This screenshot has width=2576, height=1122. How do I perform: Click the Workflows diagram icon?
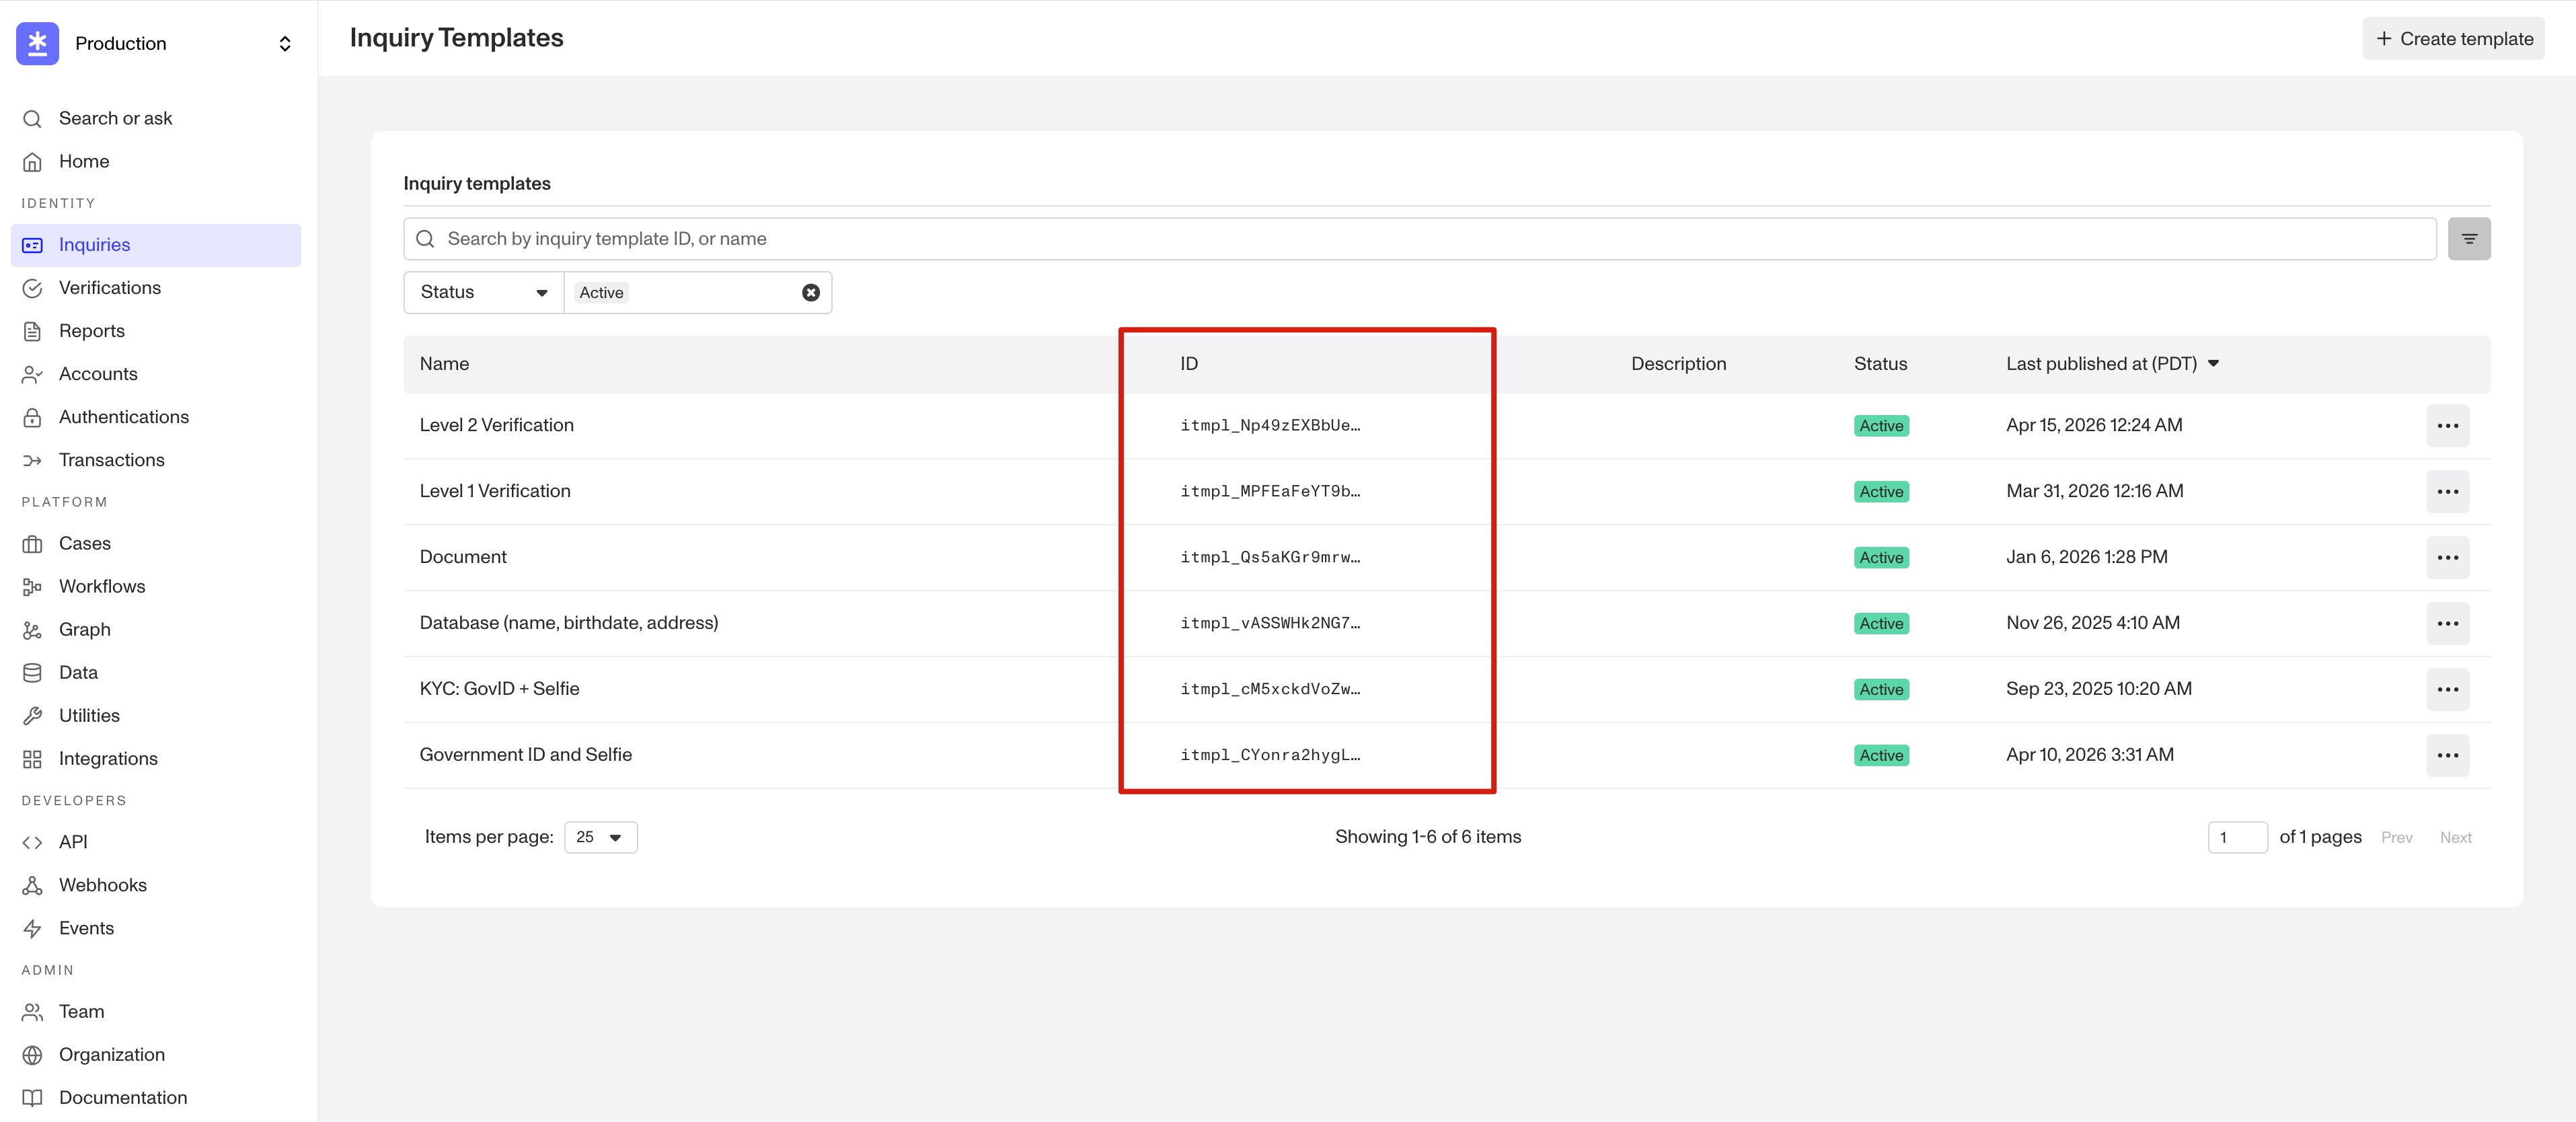click(x=32, y=587)
